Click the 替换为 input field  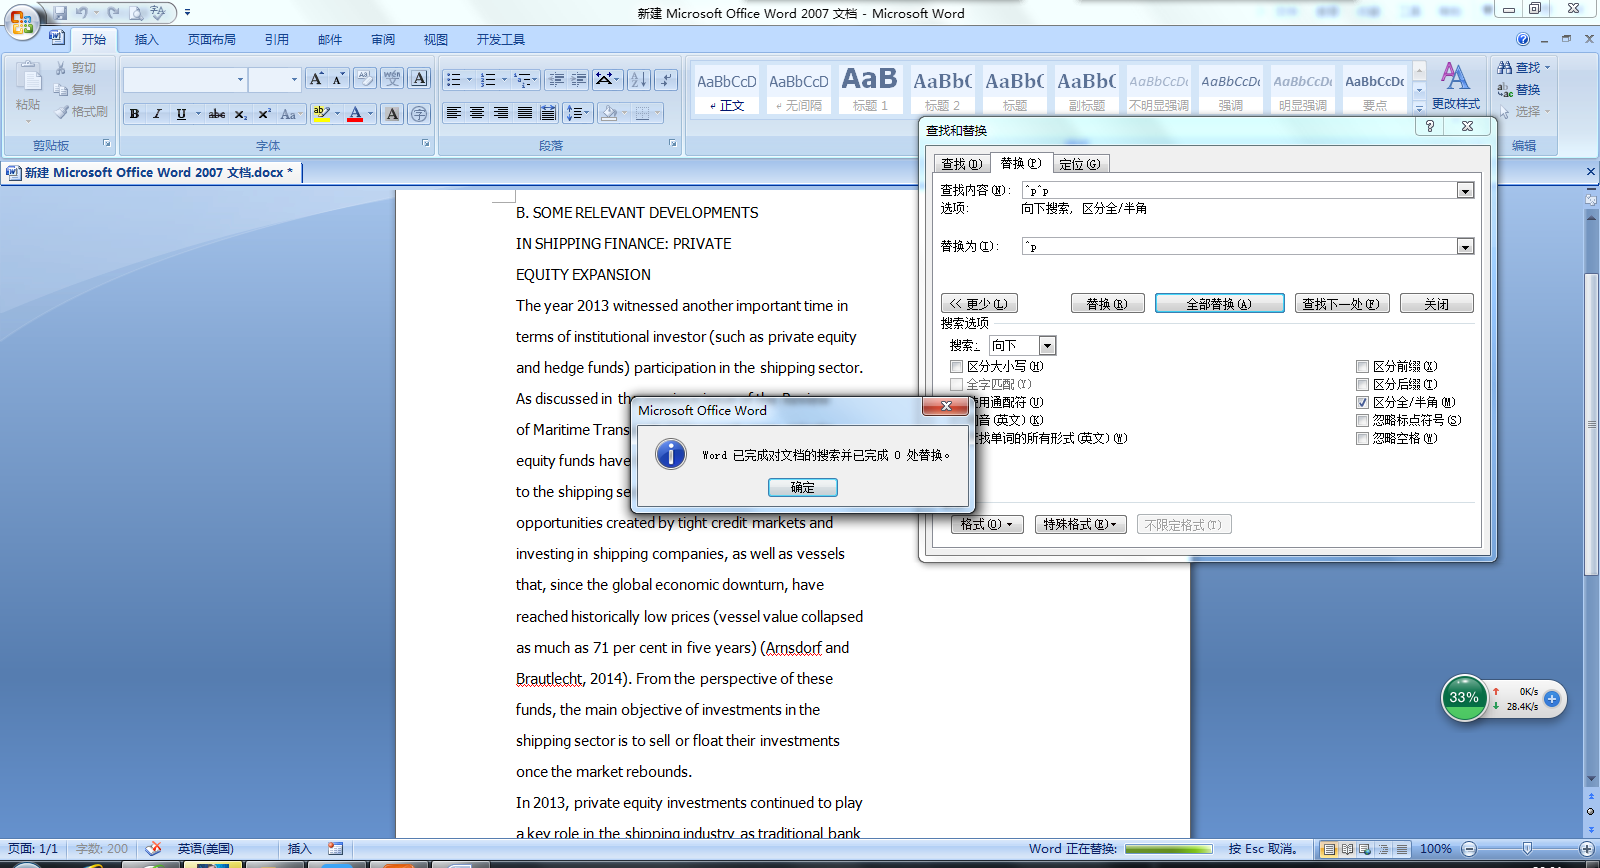(1239, 247)
